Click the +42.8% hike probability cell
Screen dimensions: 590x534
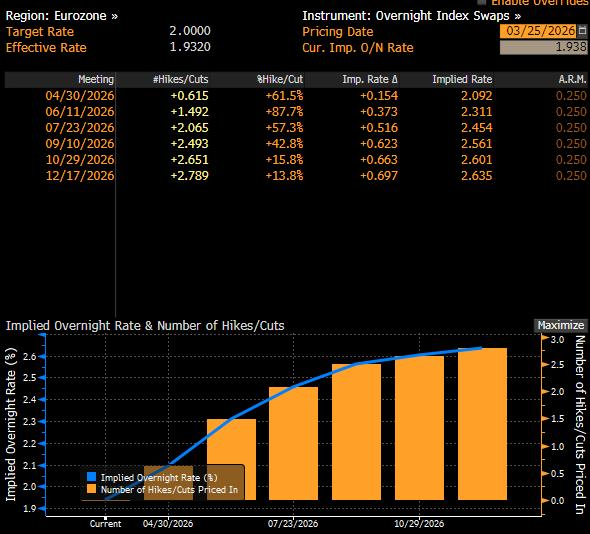coord(284,143)
